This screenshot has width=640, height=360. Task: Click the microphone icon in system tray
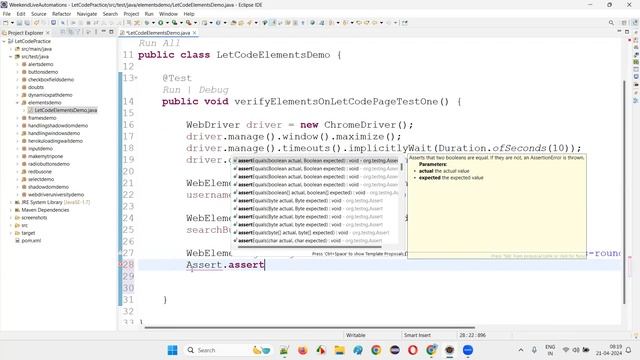coord(534,350)
